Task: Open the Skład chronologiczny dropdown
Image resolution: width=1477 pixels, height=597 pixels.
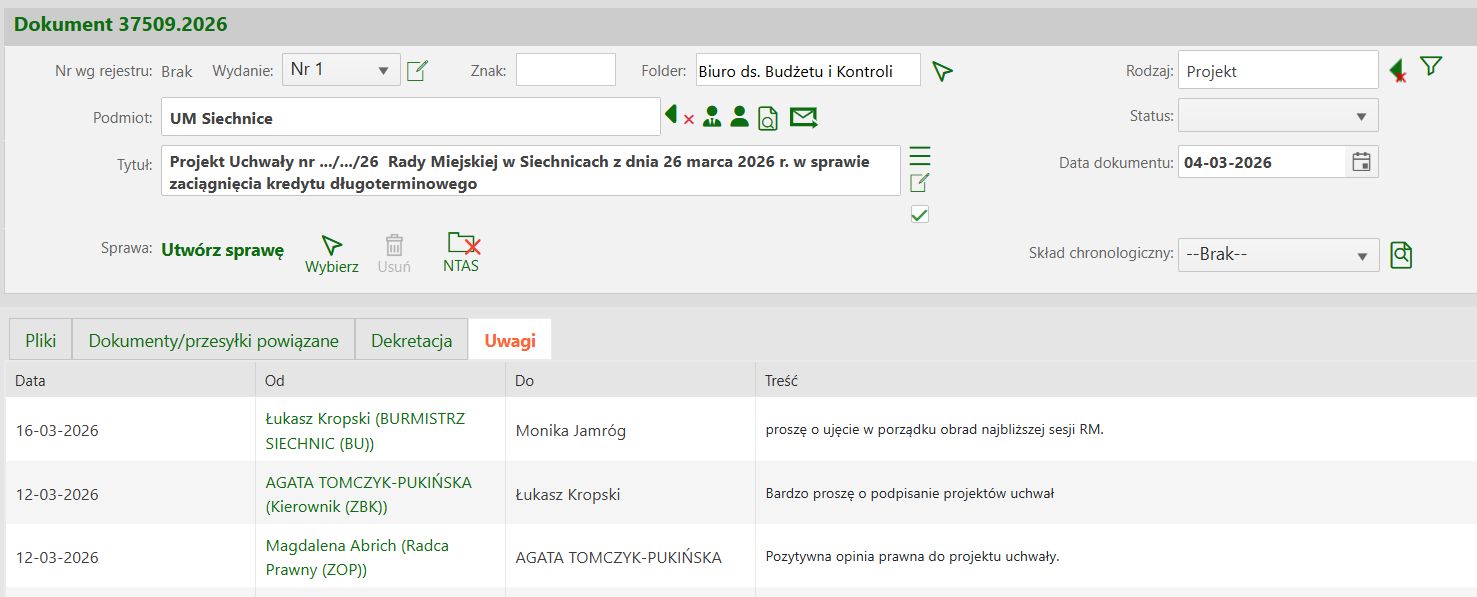Action: [1278, 255]
